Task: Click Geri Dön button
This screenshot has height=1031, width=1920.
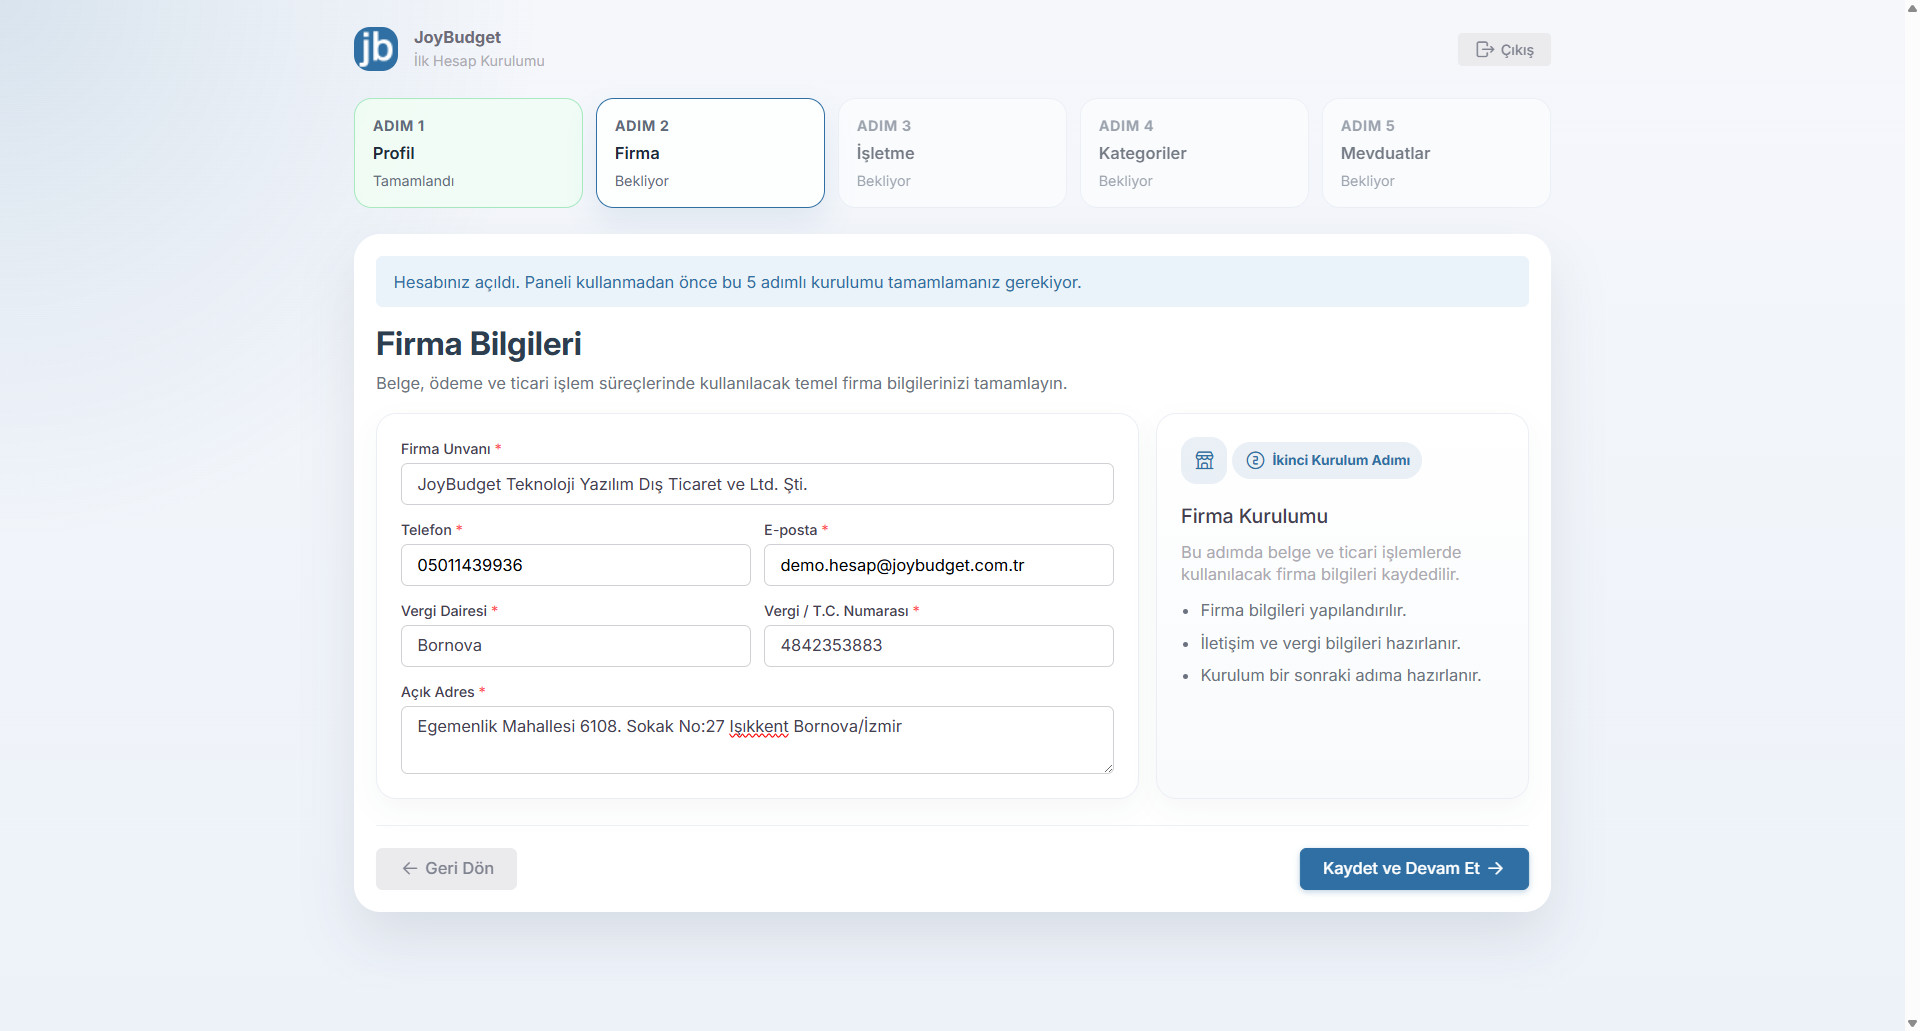Action: (446, 869)
